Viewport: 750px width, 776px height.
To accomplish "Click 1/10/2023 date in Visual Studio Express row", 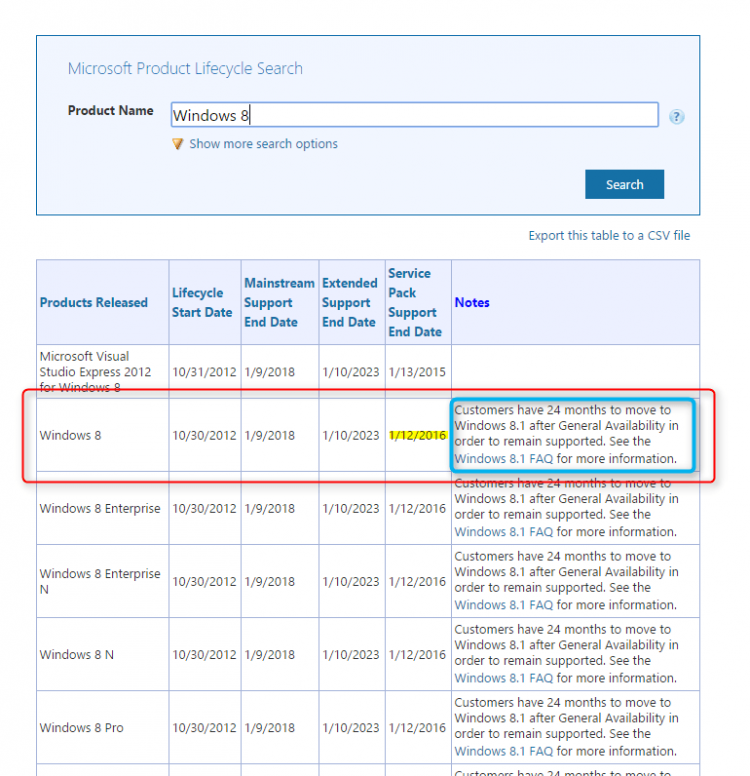I will pyautogui.click(x=350, y=372).
